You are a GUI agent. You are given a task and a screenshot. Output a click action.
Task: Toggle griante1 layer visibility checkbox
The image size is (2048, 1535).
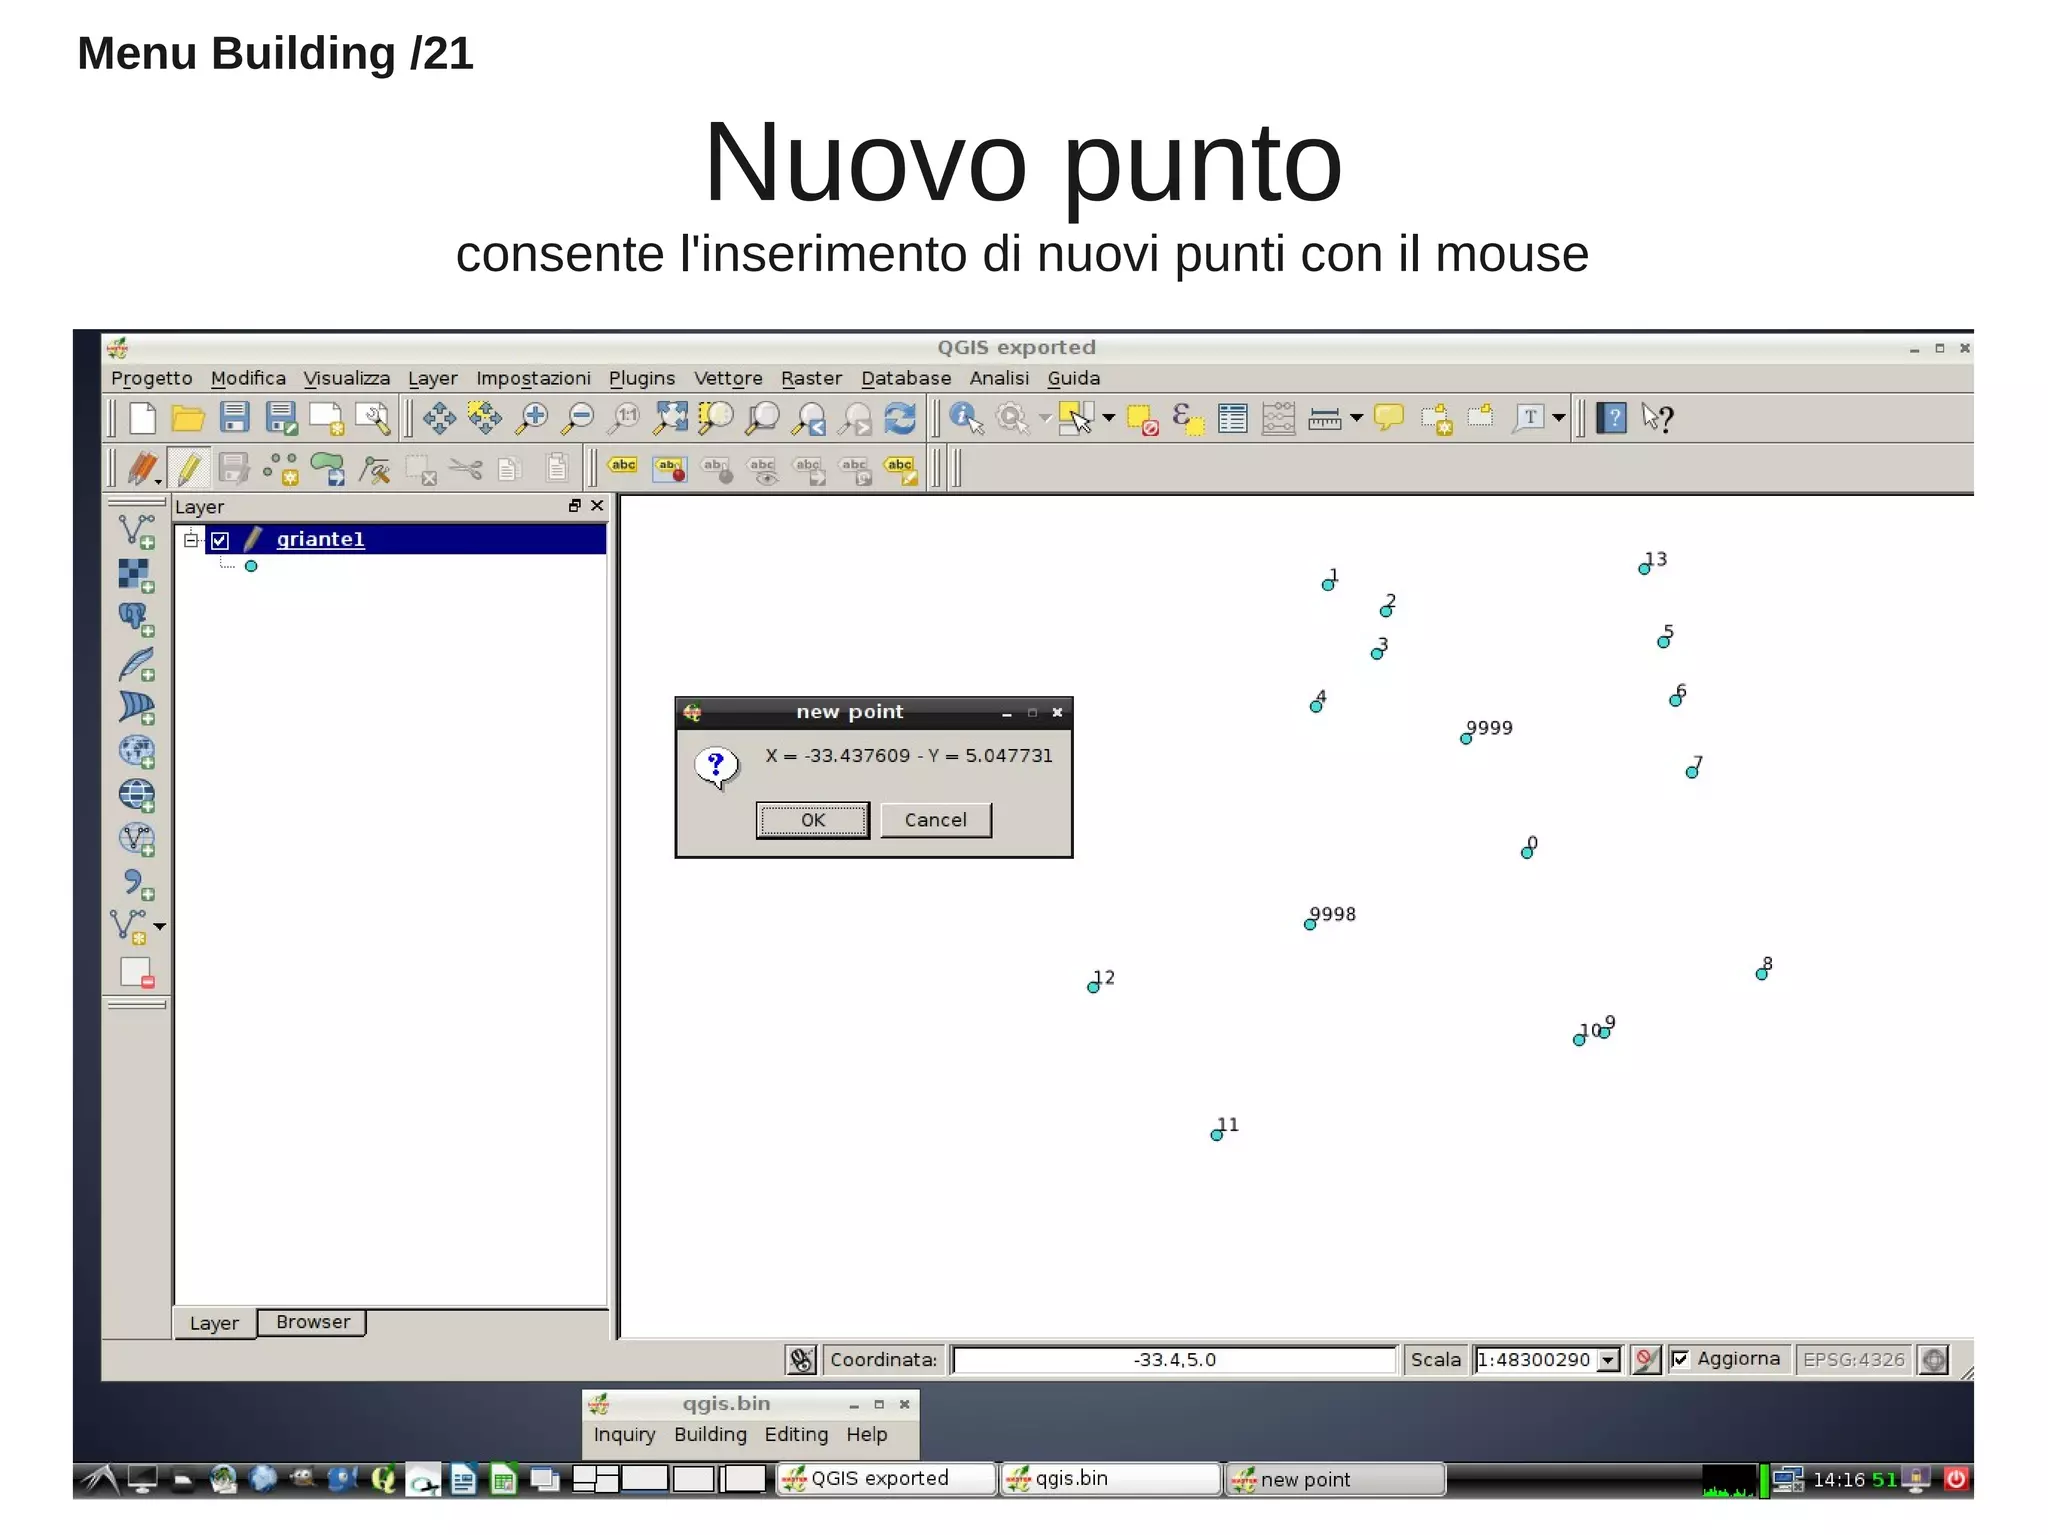tap(220, 541)
